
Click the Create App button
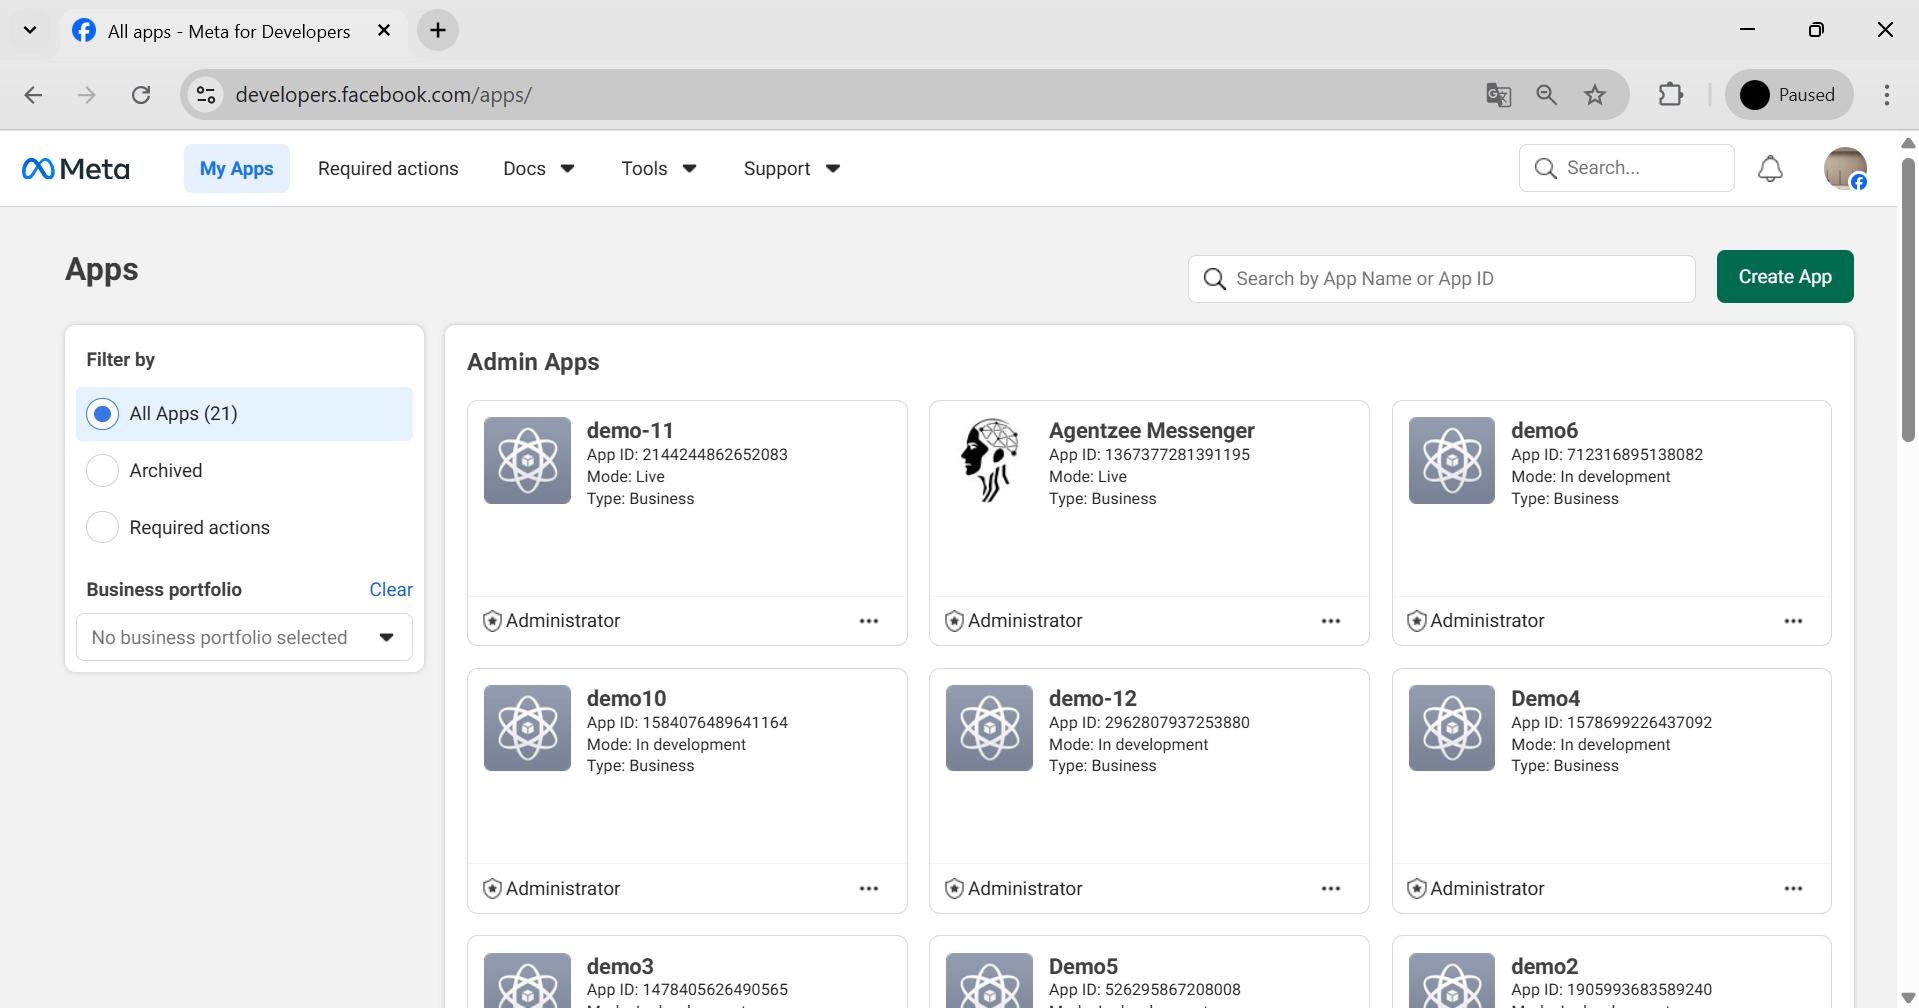[1785, 277]
